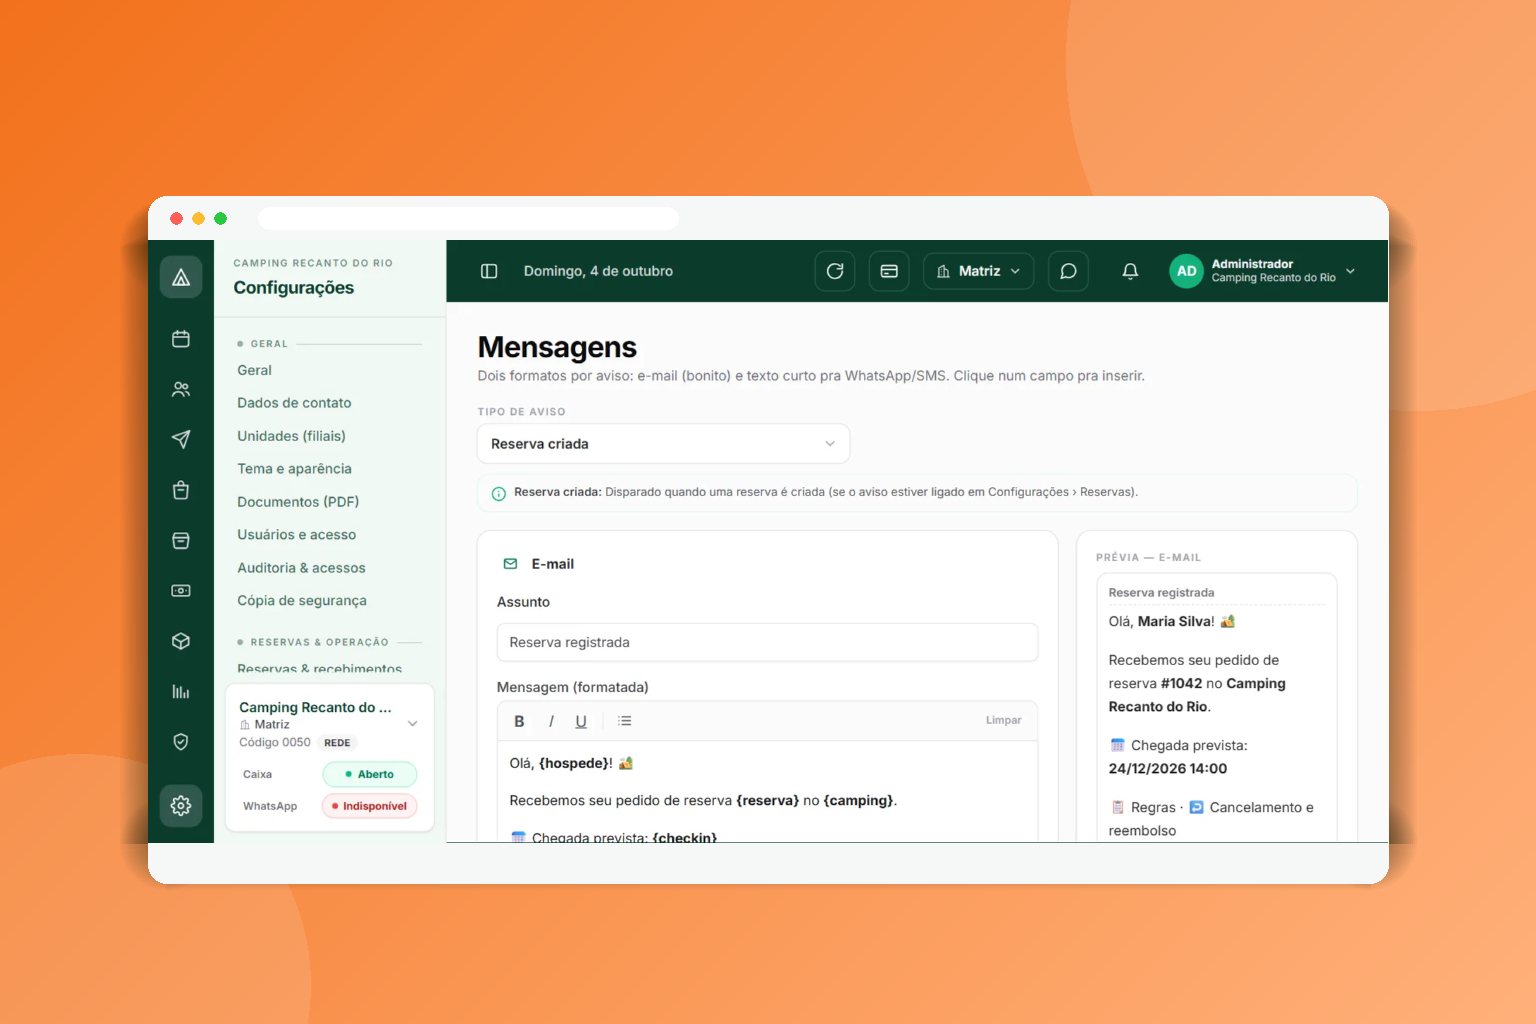Open Tema e aparência settings

294,469
